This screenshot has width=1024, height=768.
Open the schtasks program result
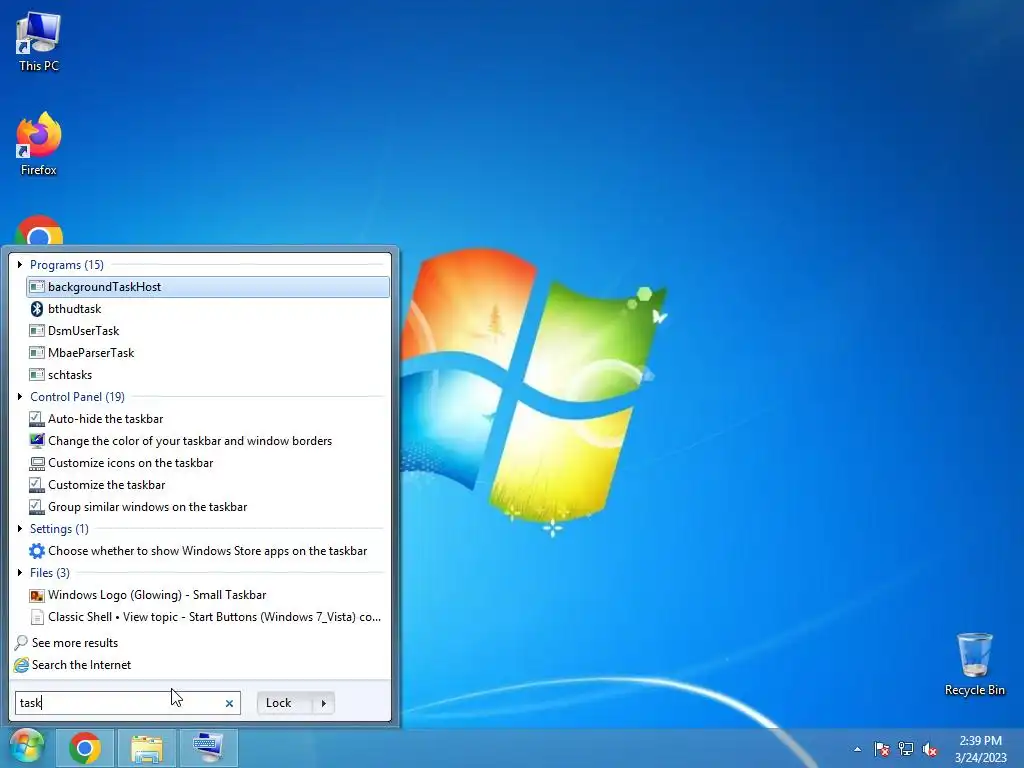[208, 375]
